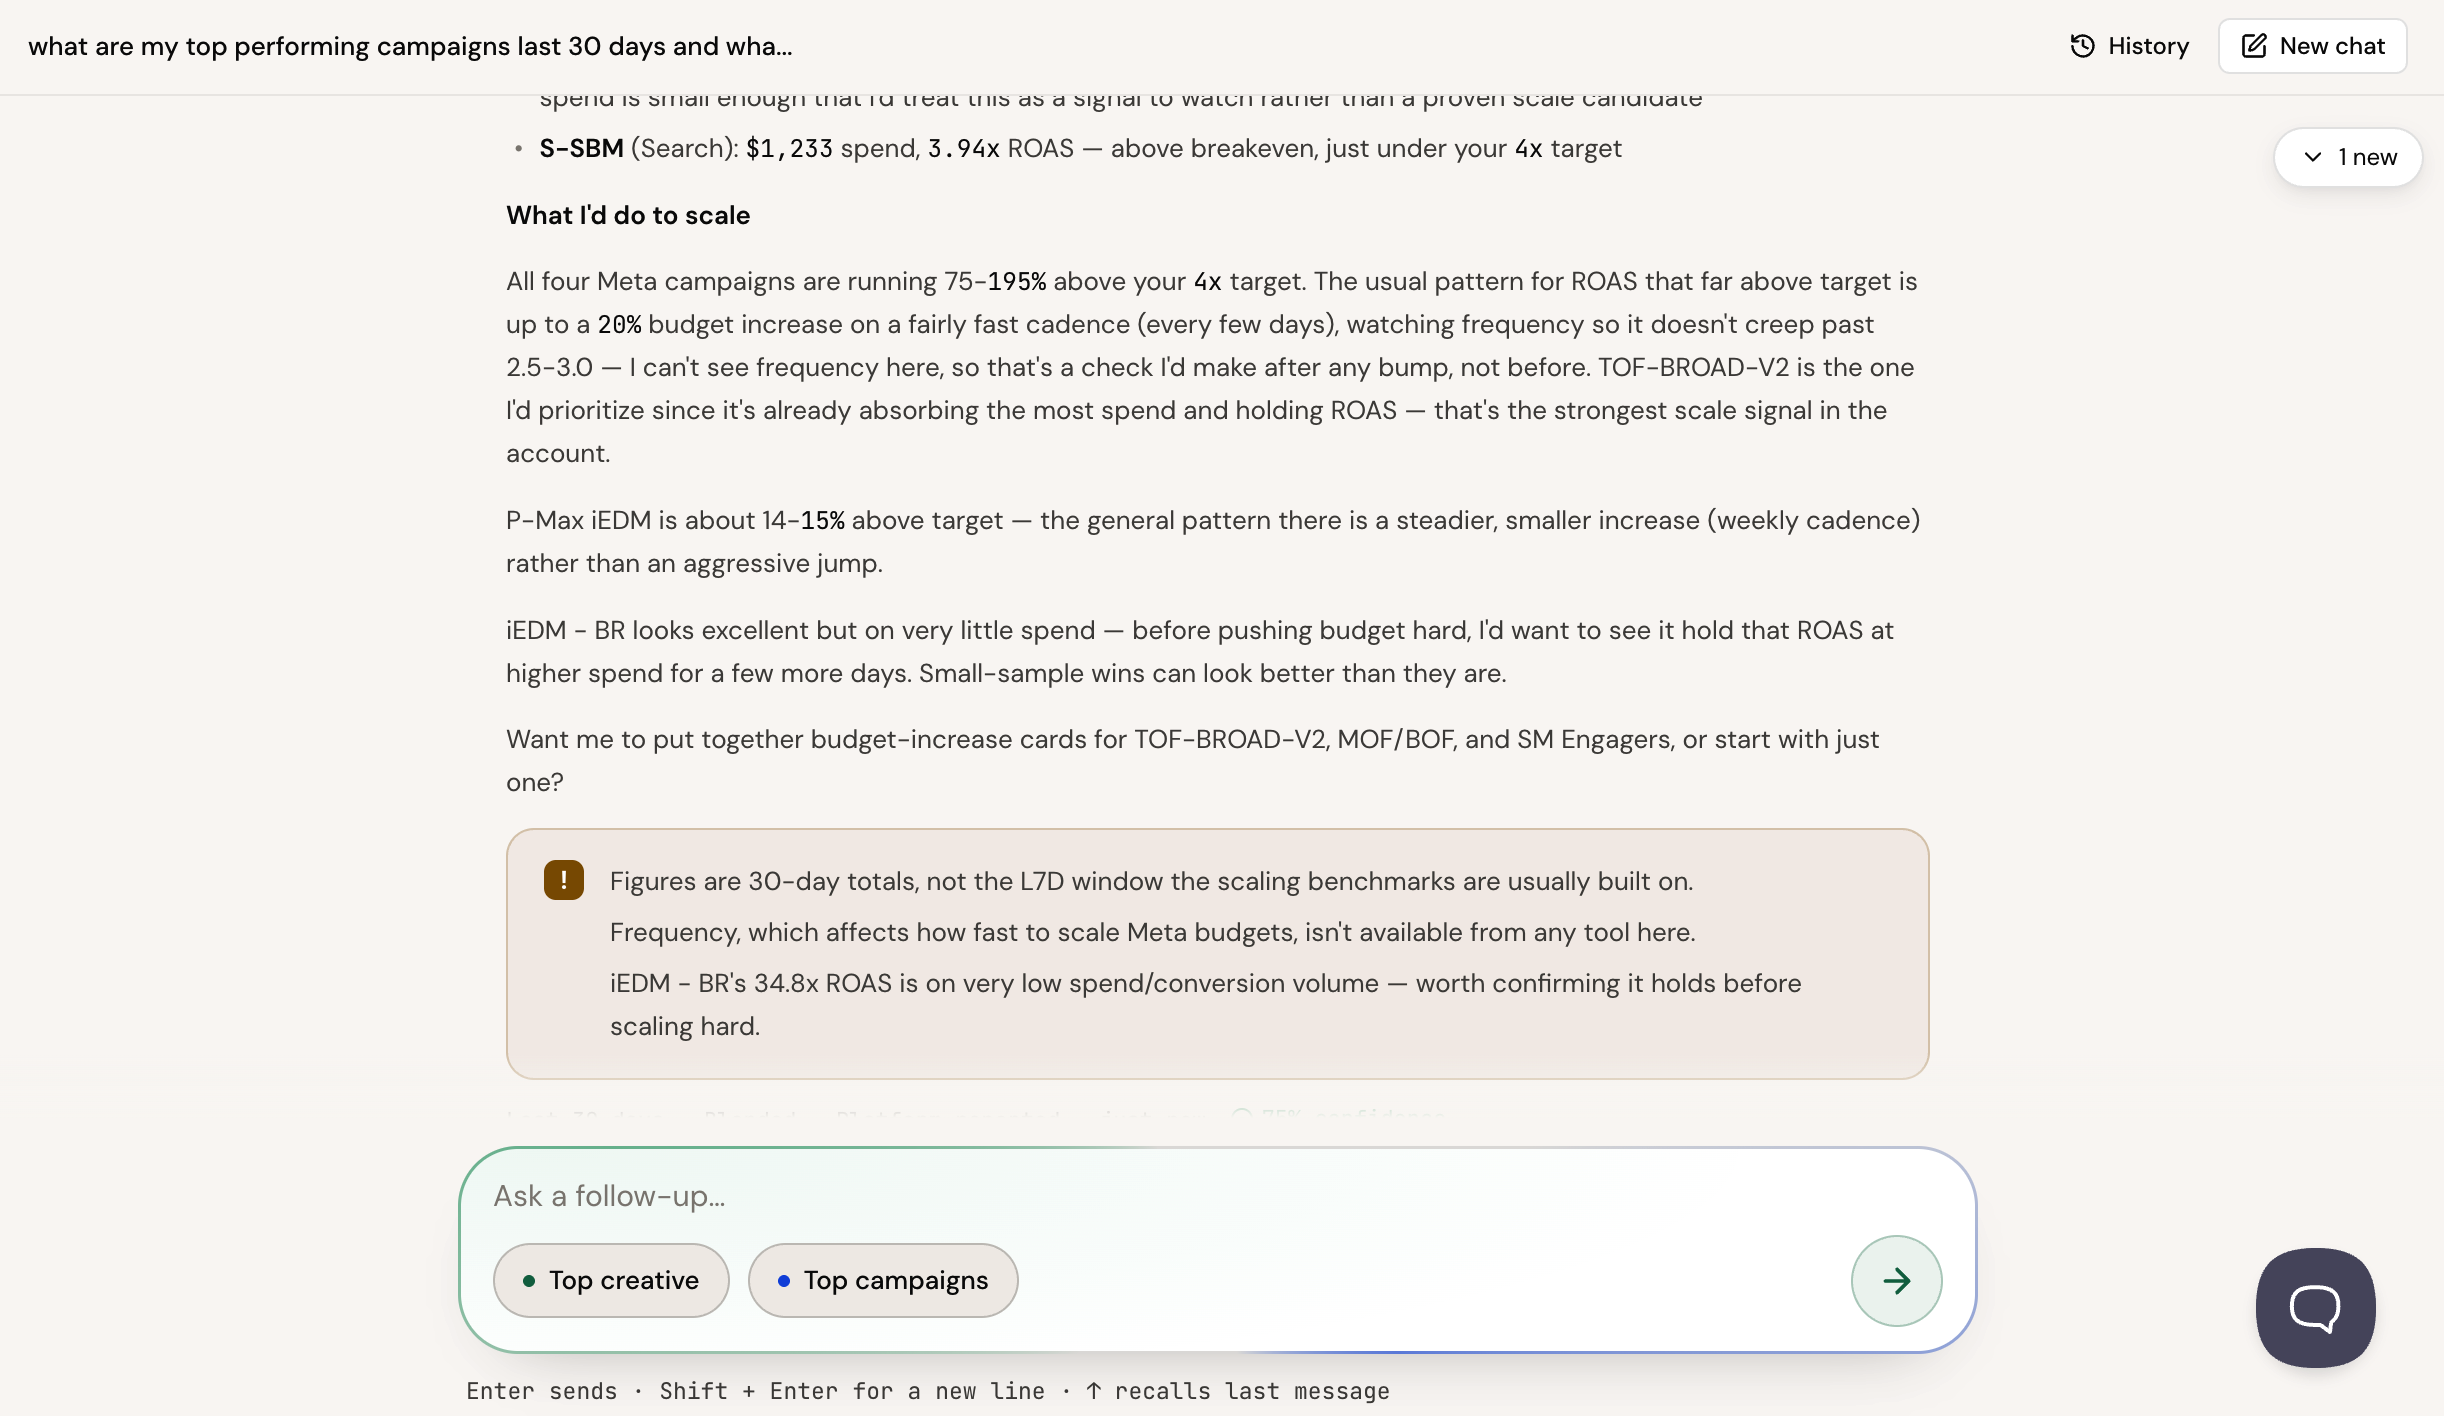Viewport: 2444px width, 1416px height.
Task: Open History via the clock icon
Action: coord(2082,46)
